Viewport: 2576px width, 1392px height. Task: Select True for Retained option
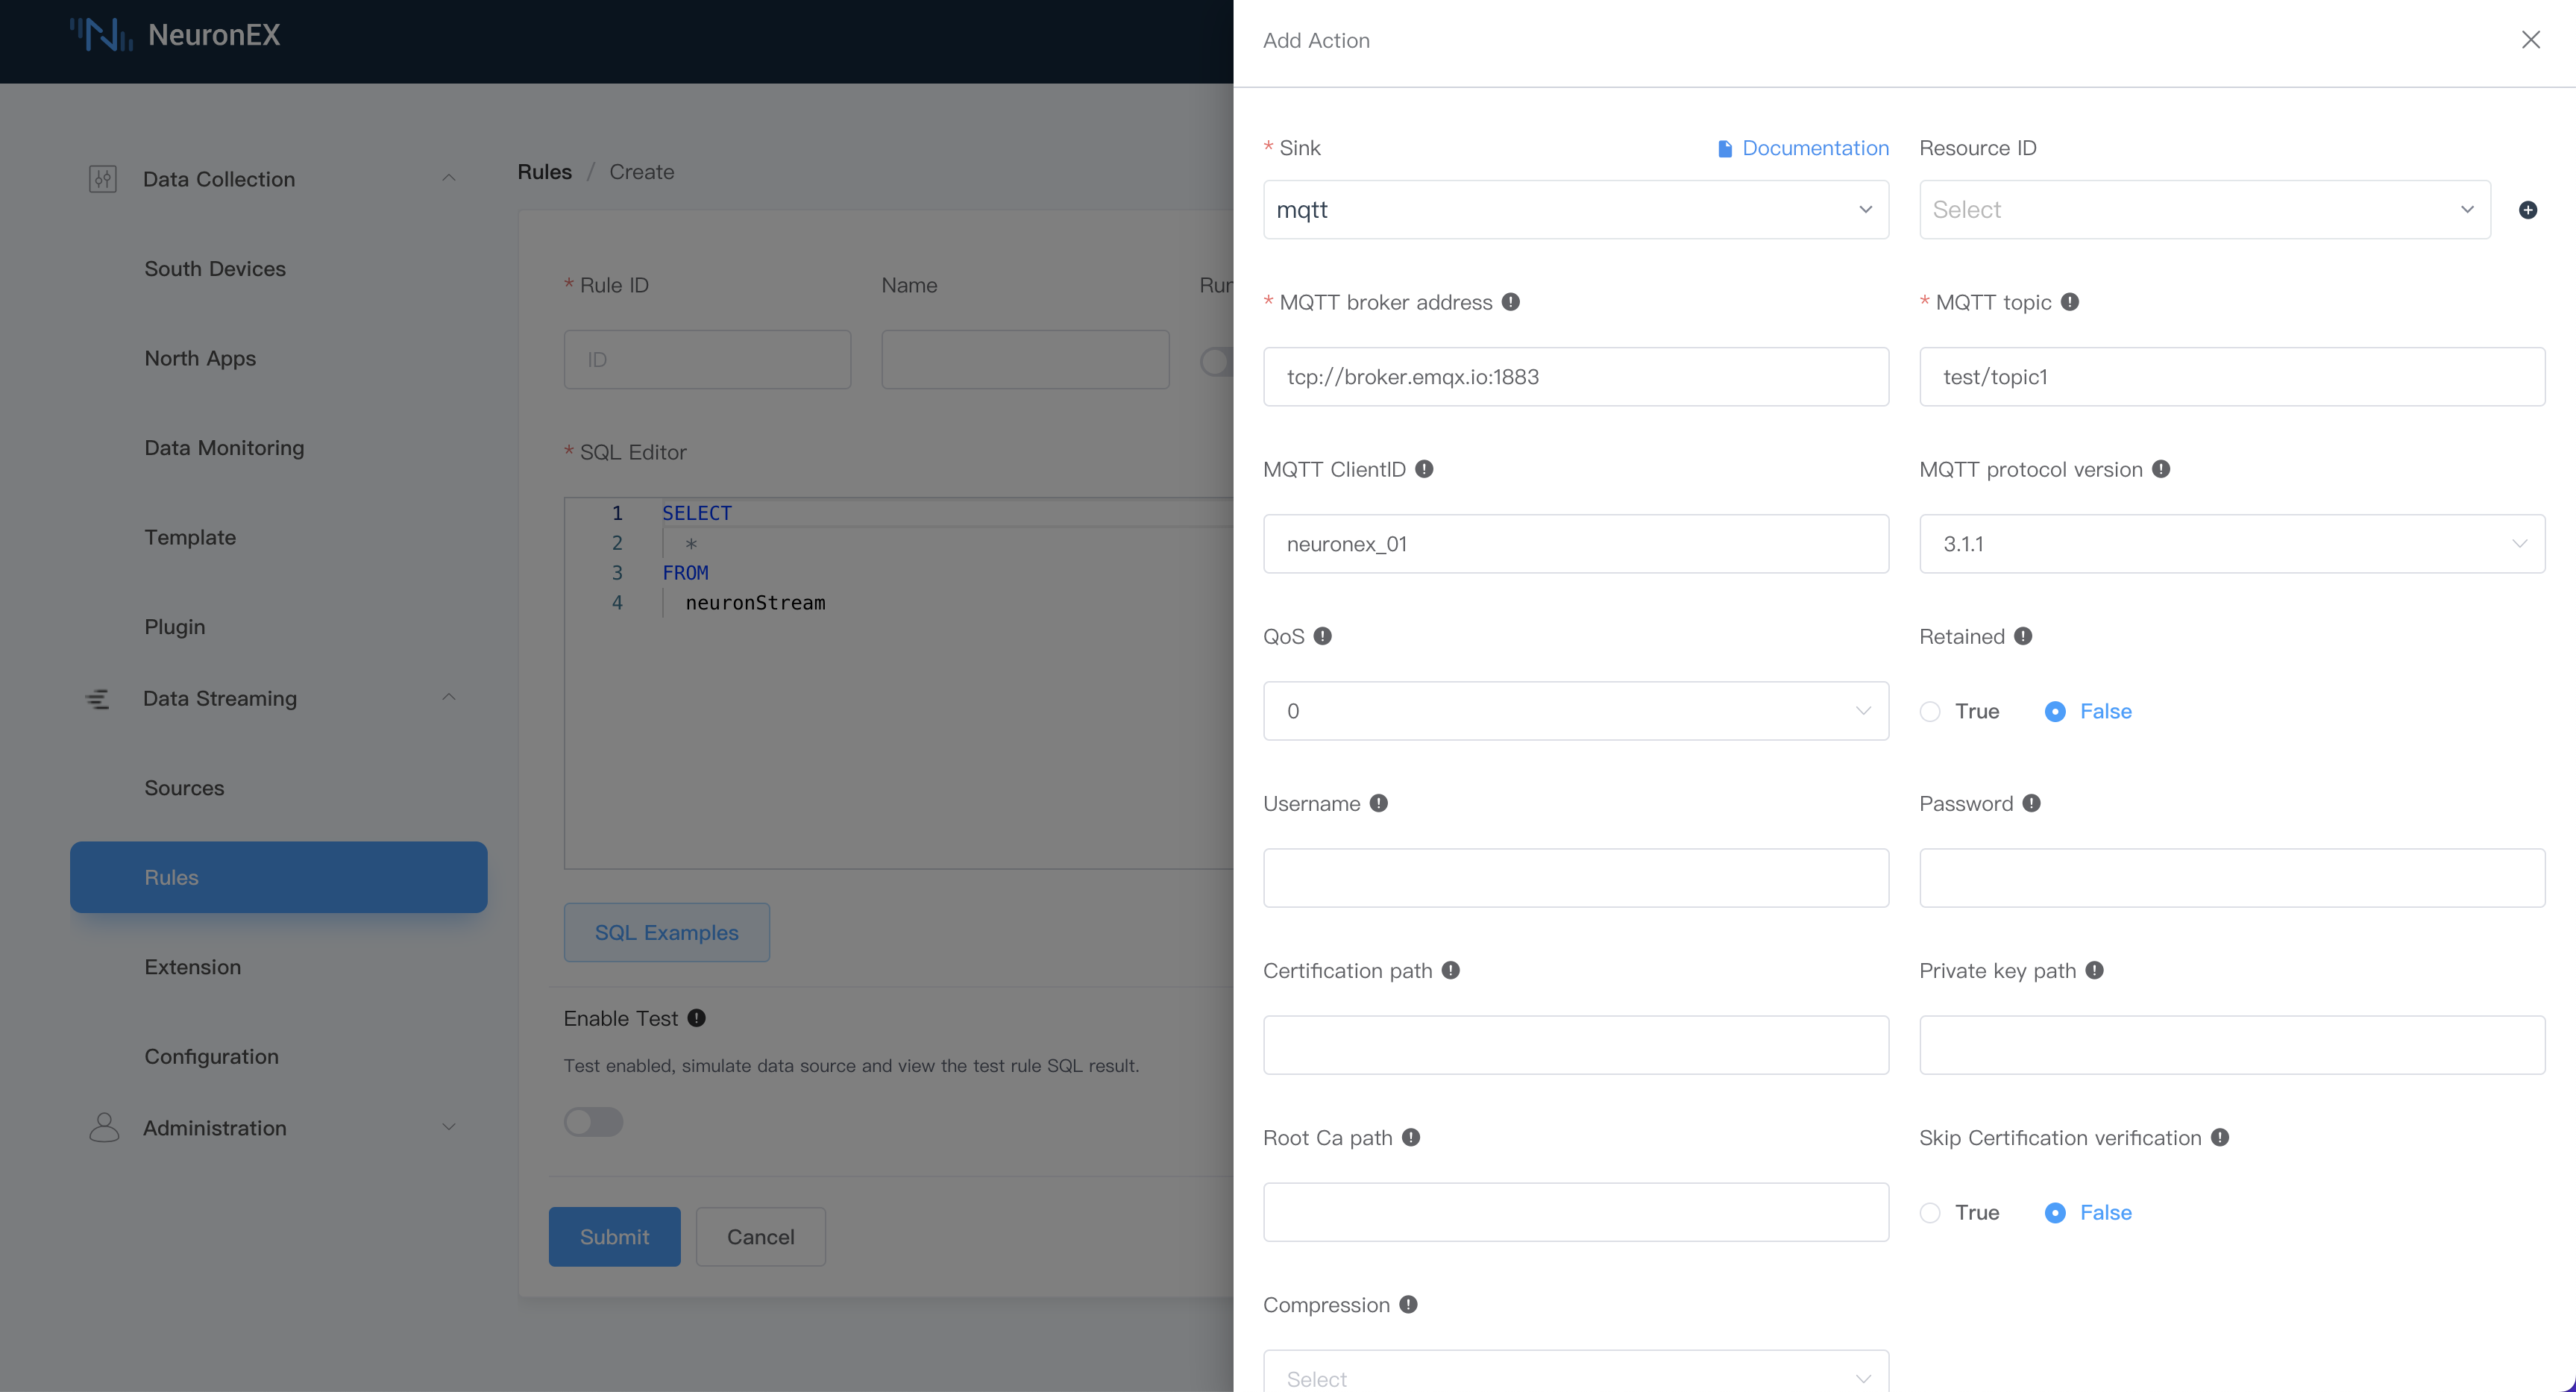pos(1931,711)
